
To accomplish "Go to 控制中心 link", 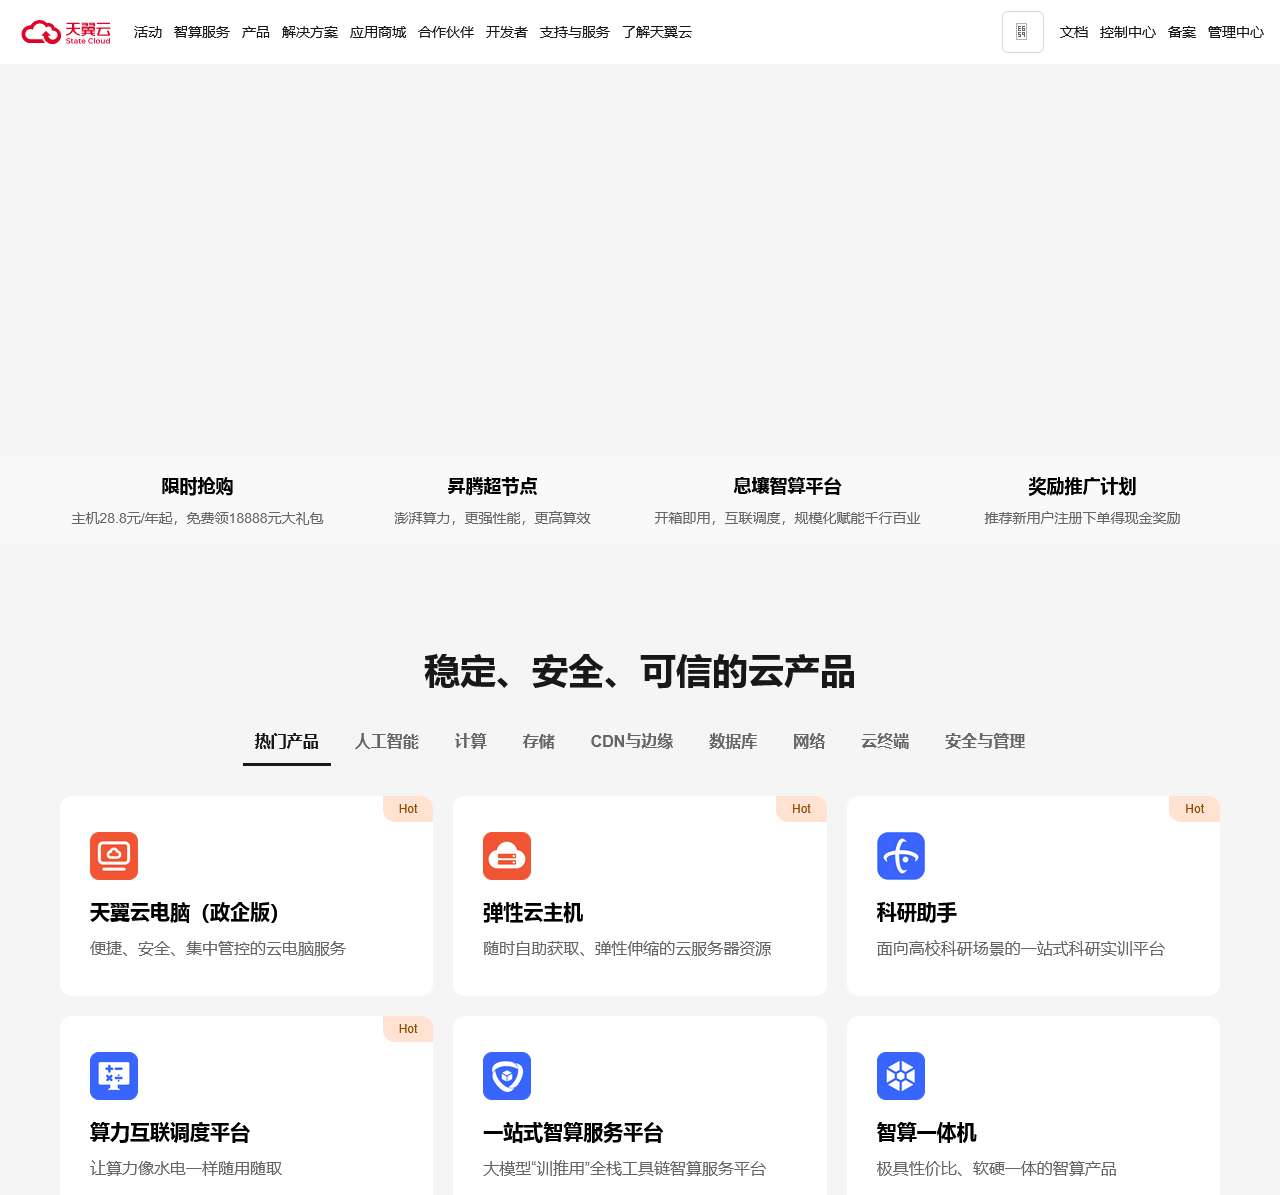I will [1128, 32].
